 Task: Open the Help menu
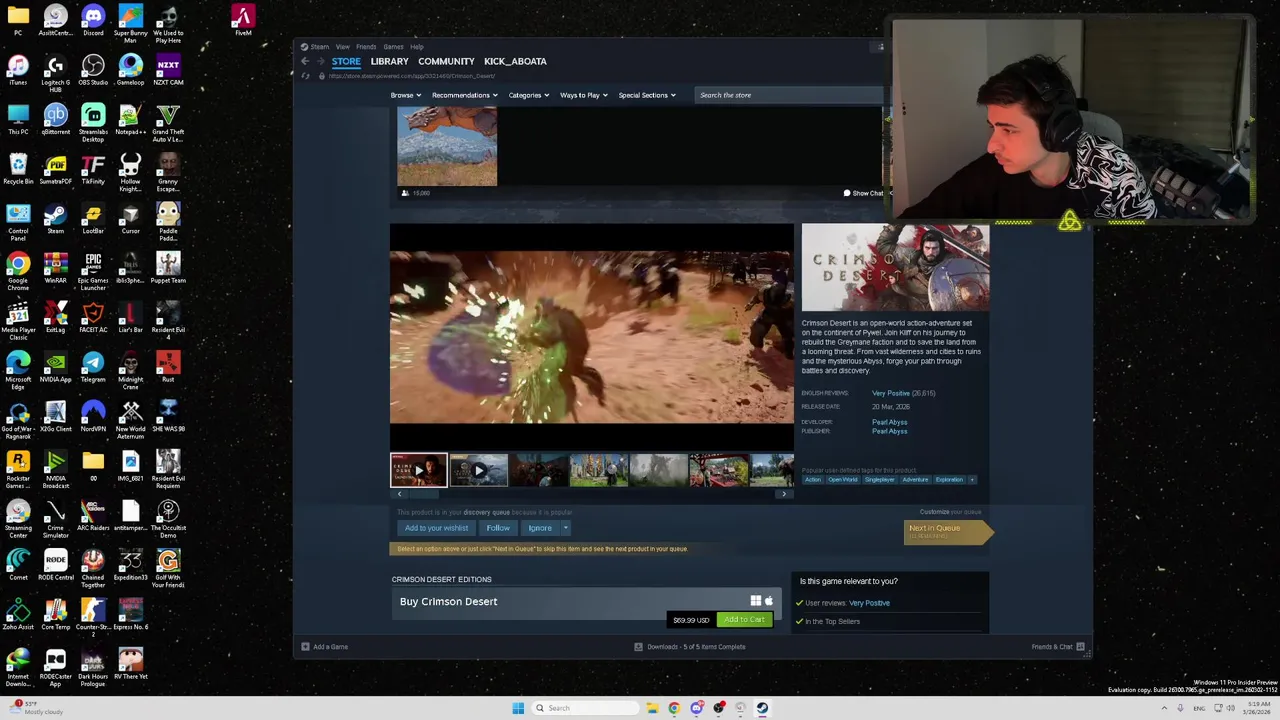[416, 47]
